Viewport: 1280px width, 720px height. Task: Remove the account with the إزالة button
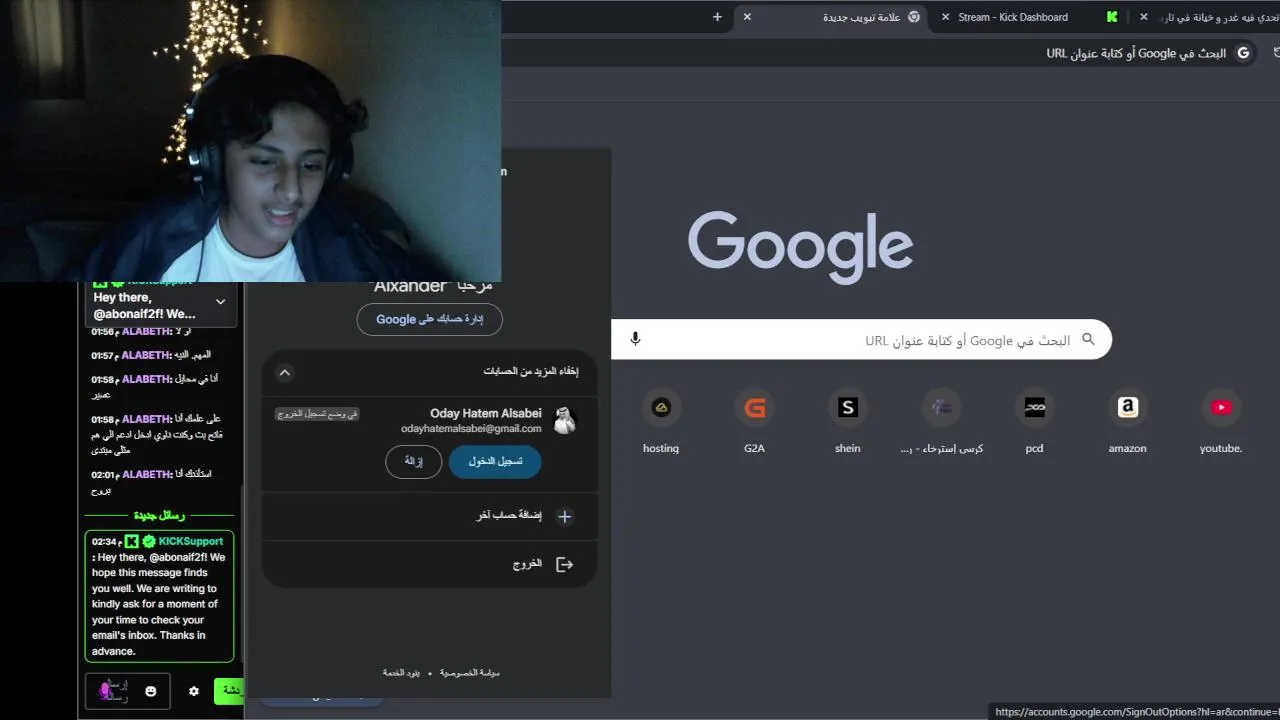pyautogui.click(x=413, y=461)
